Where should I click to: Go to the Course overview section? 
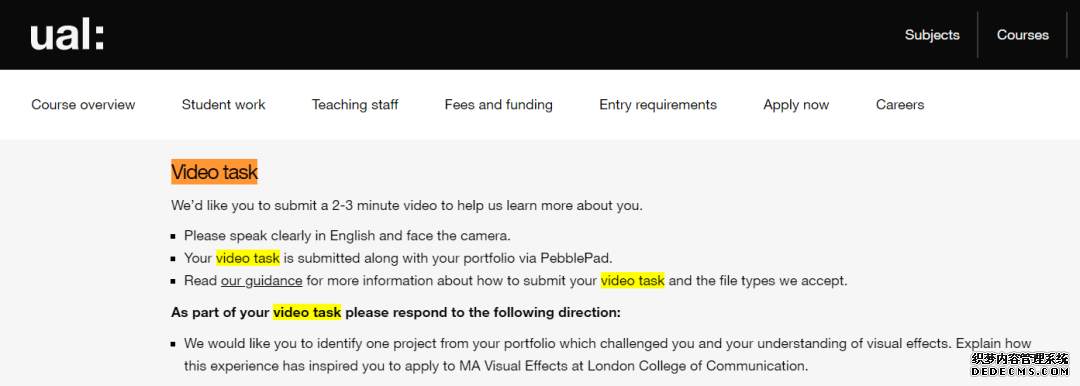pos(83,105)
